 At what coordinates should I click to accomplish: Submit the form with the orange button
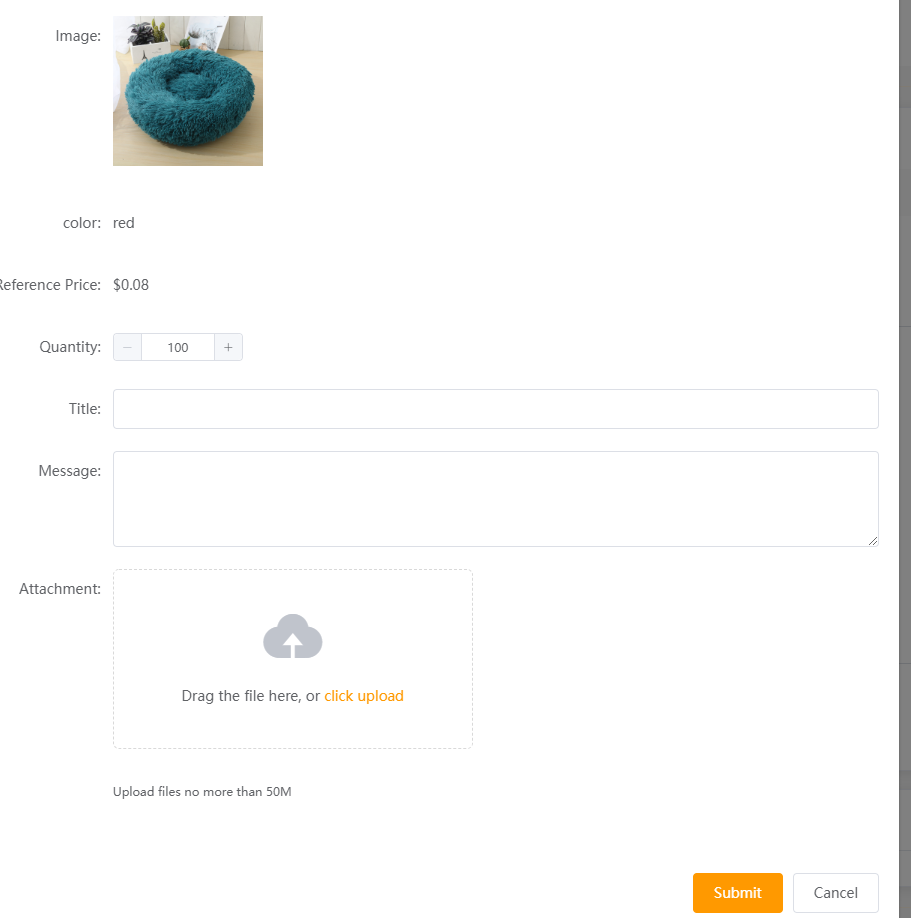738,893
